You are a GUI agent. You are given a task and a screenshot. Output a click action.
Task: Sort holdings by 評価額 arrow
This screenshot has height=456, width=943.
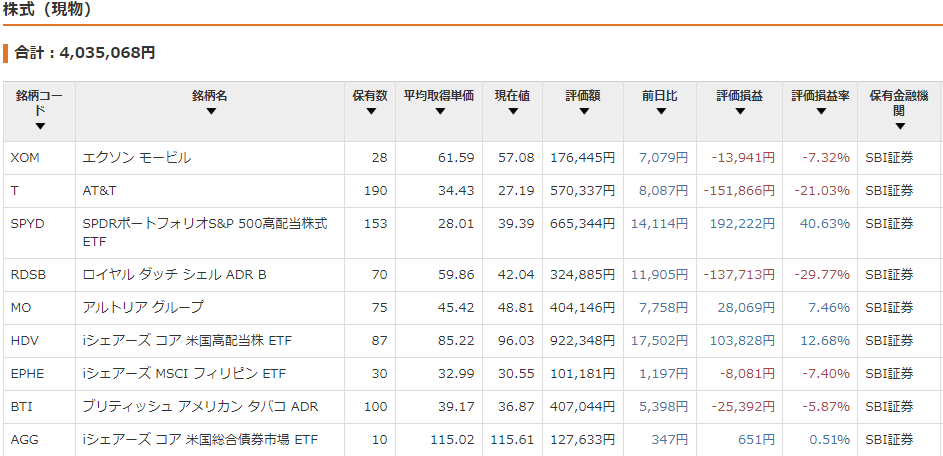coord(582,112)
